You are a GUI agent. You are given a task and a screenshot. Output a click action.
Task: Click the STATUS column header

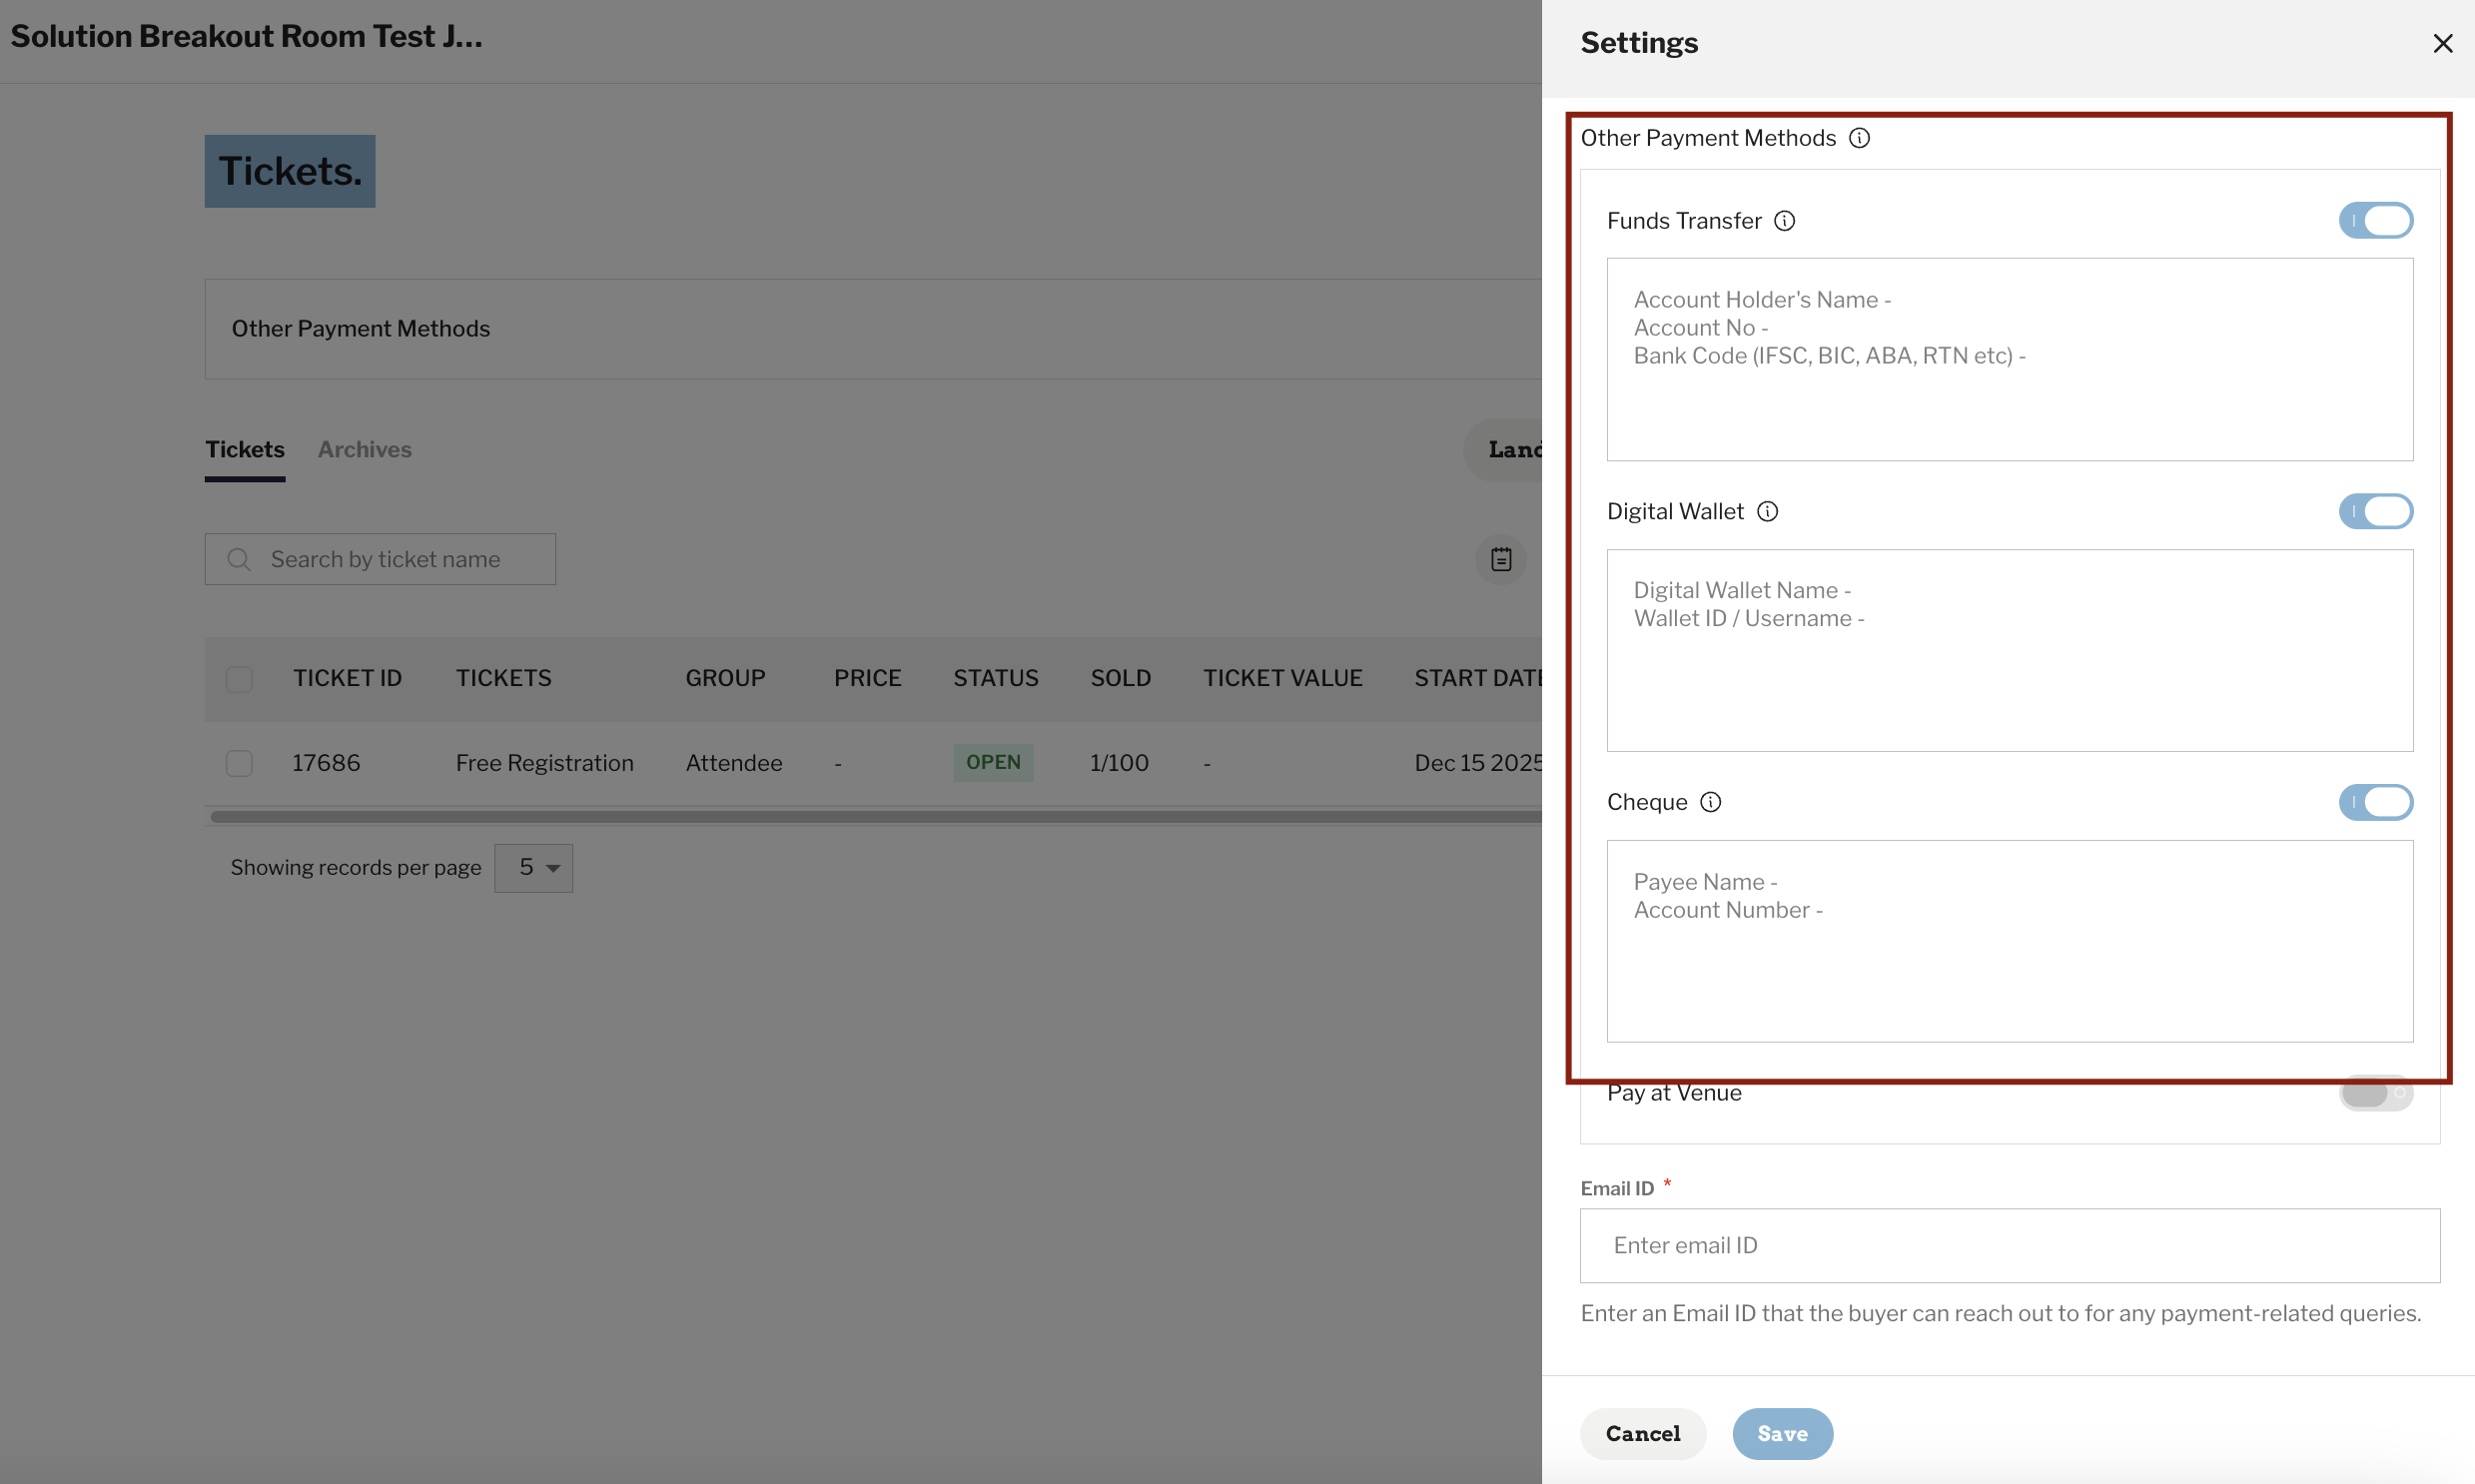click(996, 678)
